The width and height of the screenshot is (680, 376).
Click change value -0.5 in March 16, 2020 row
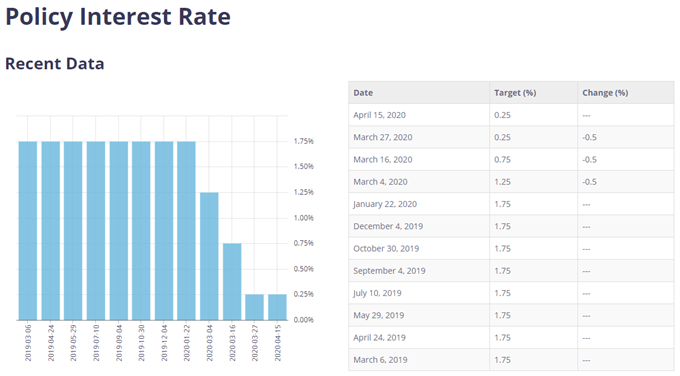pos(589,160)
